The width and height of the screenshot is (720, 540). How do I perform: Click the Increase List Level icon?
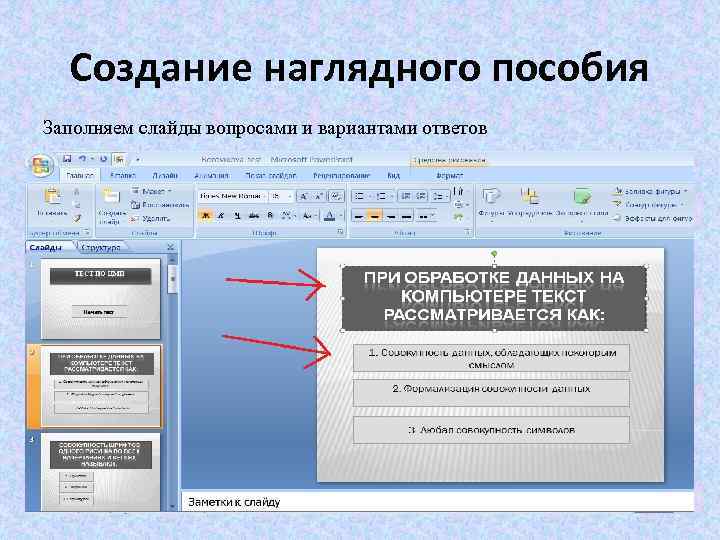(x=421, y=196)
